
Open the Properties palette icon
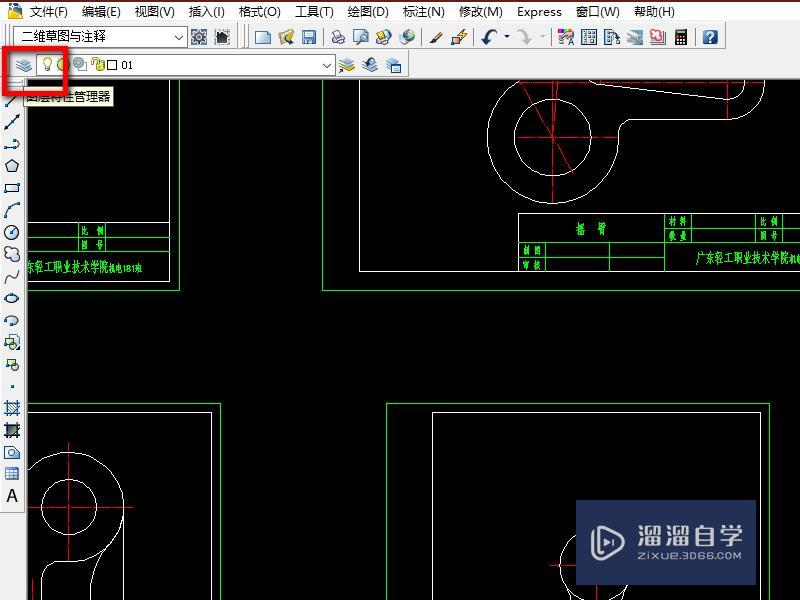click(565, 37)
